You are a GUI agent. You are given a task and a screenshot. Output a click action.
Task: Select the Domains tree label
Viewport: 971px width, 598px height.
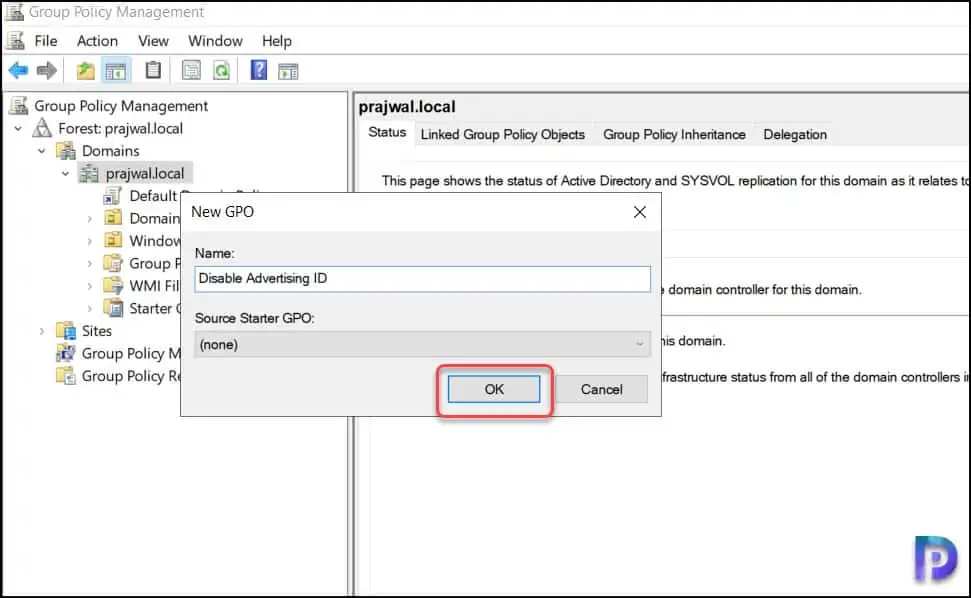tap(110, 150)
